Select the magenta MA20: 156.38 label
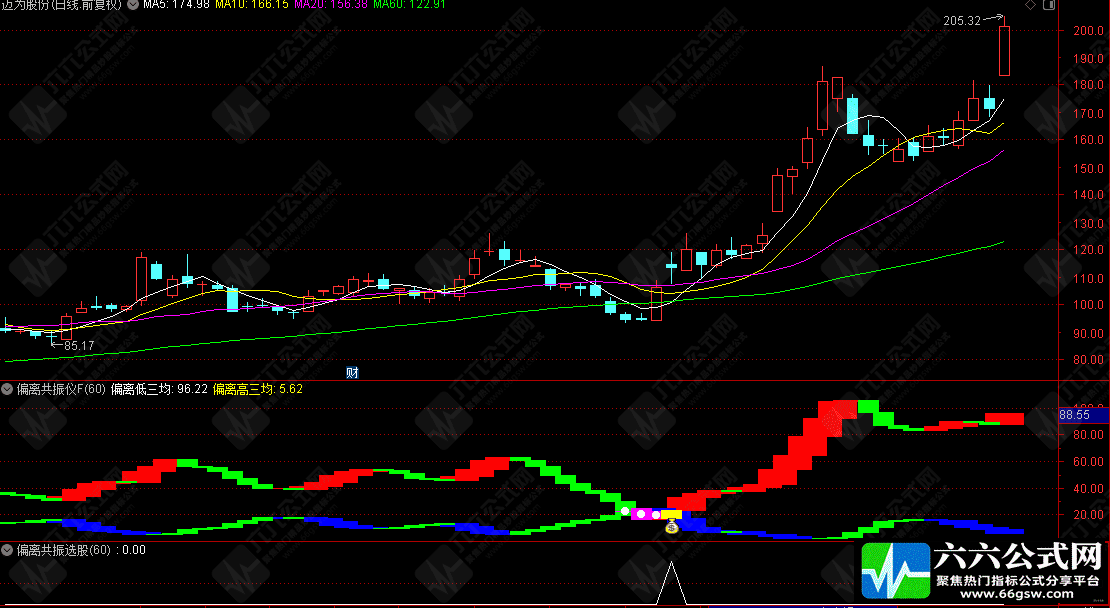Screen dimensions: 1110x608 331,5
